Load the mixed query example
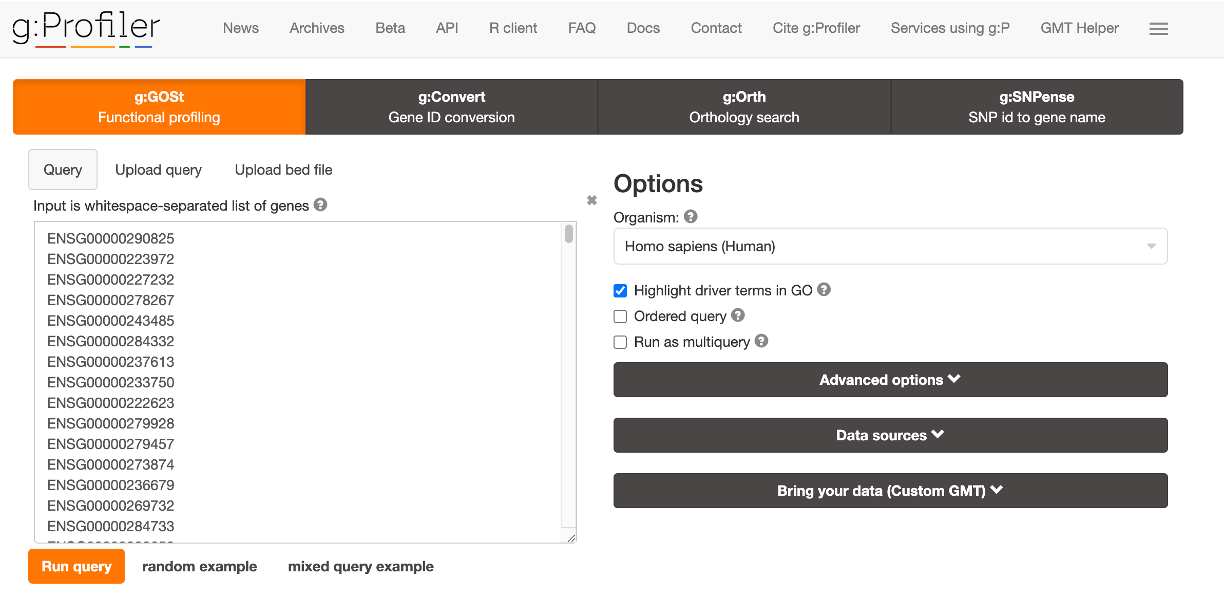1224x596 pixels. (x=361, y=566)
